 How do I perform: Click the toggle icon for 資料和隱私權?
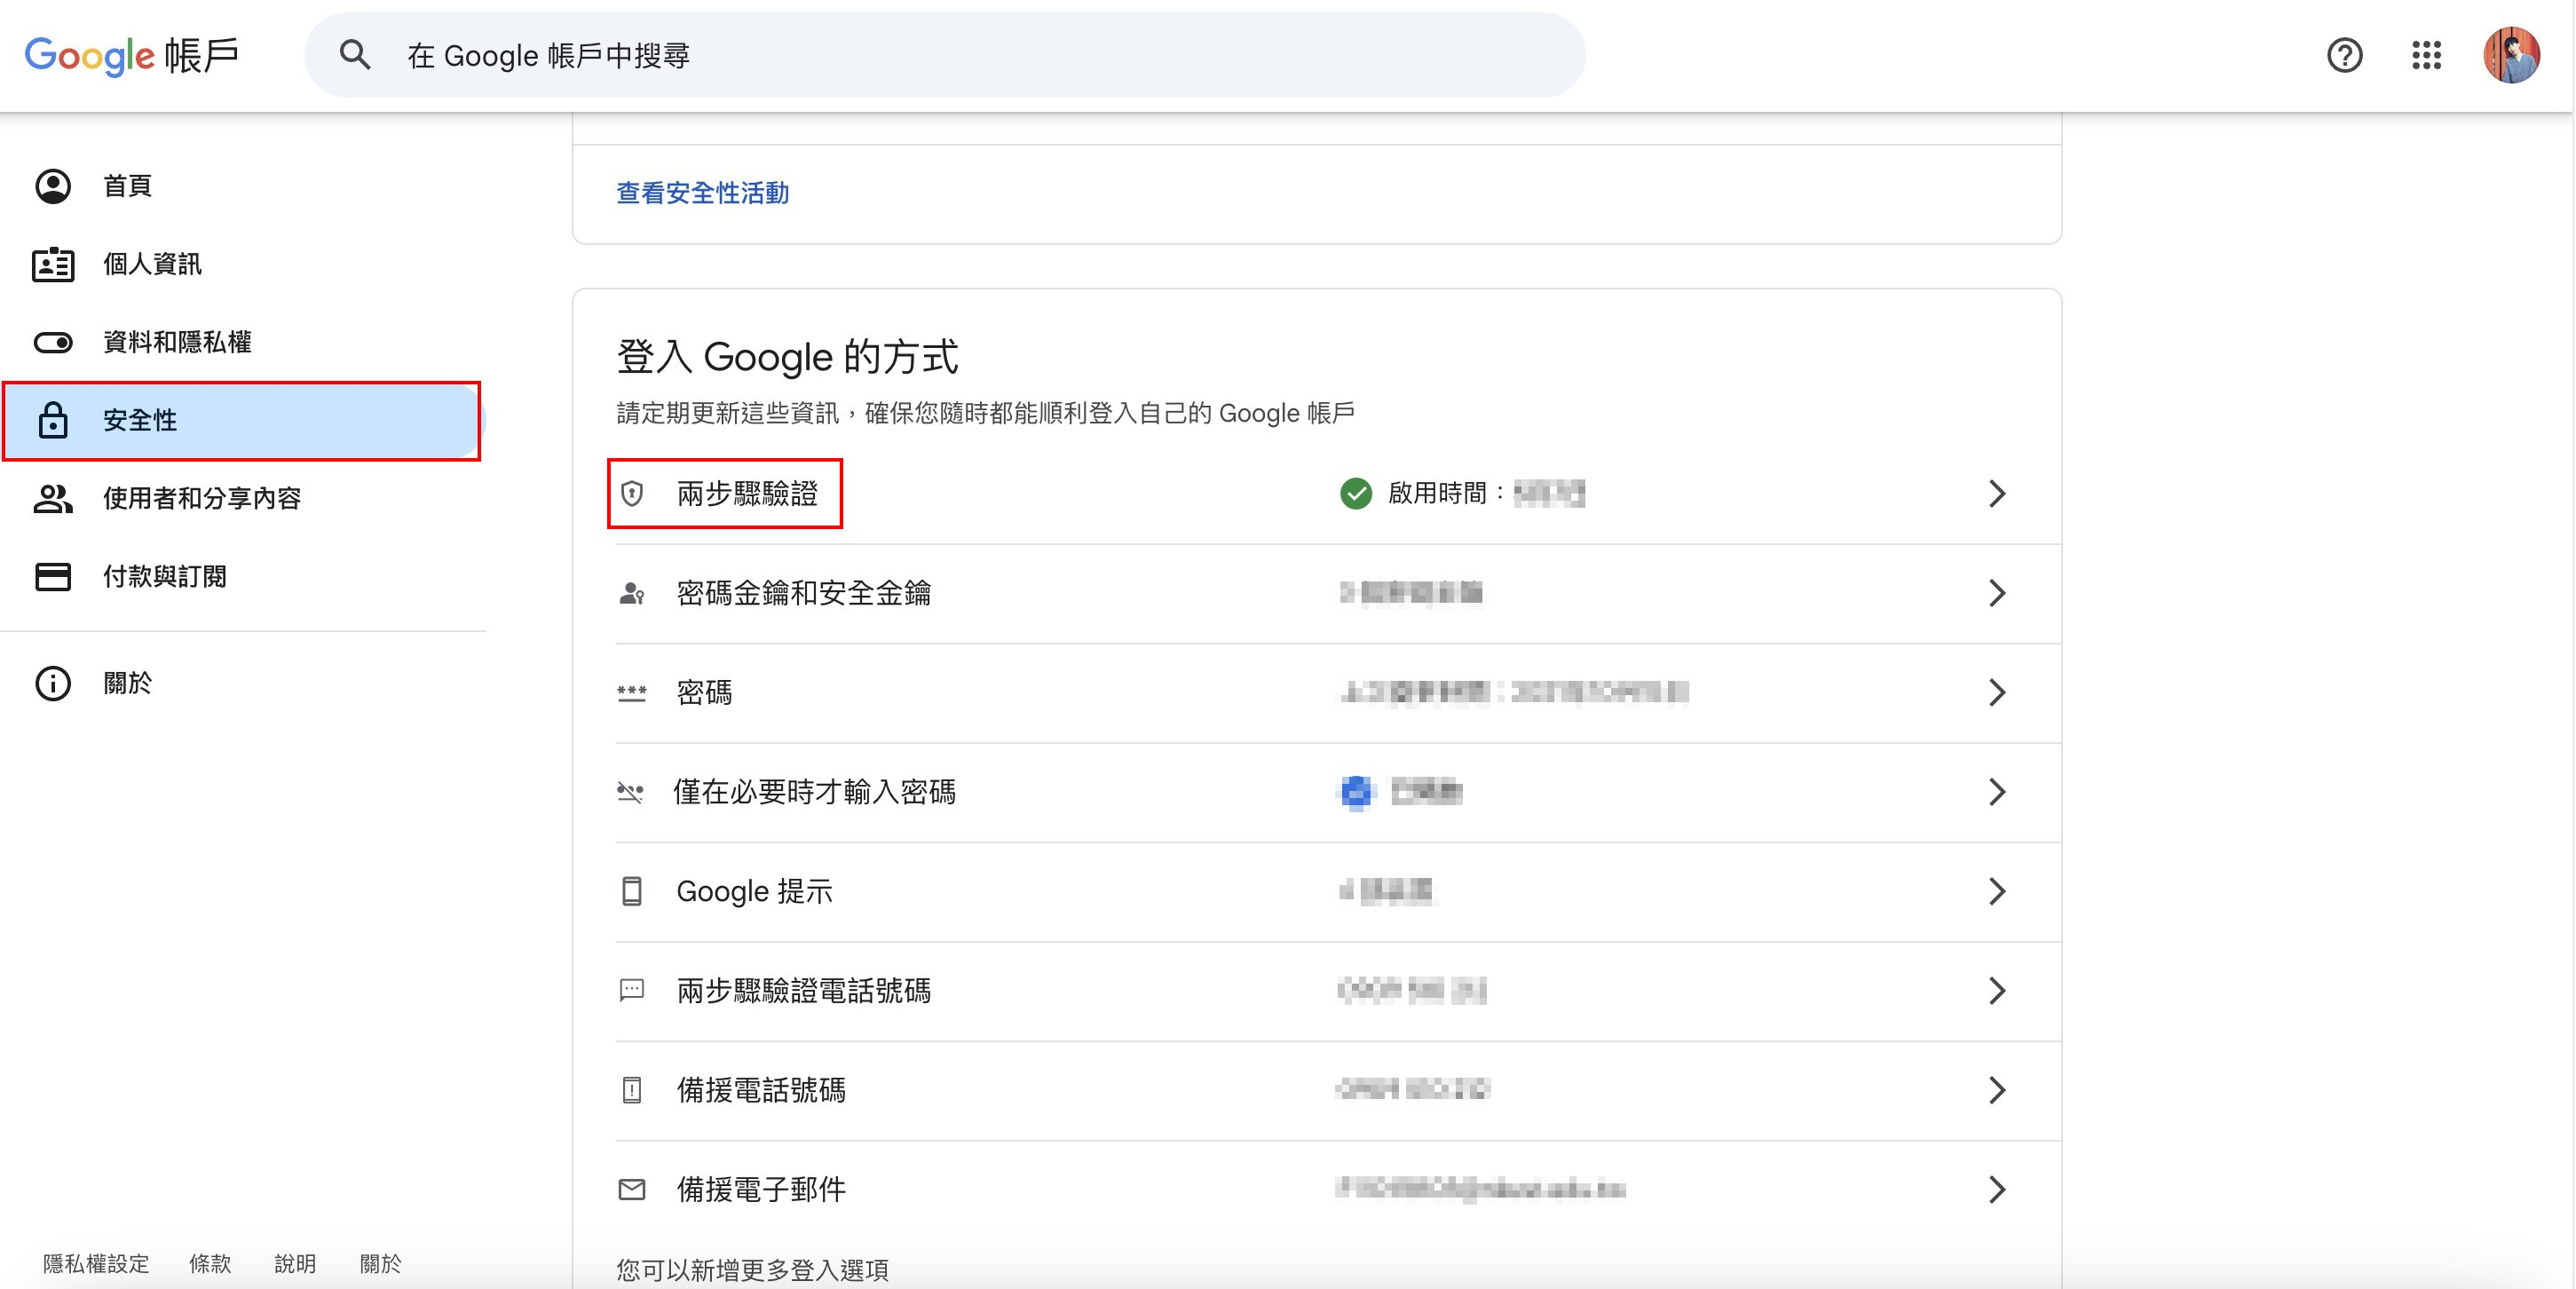pyautogui.click(x=53, y=342)
